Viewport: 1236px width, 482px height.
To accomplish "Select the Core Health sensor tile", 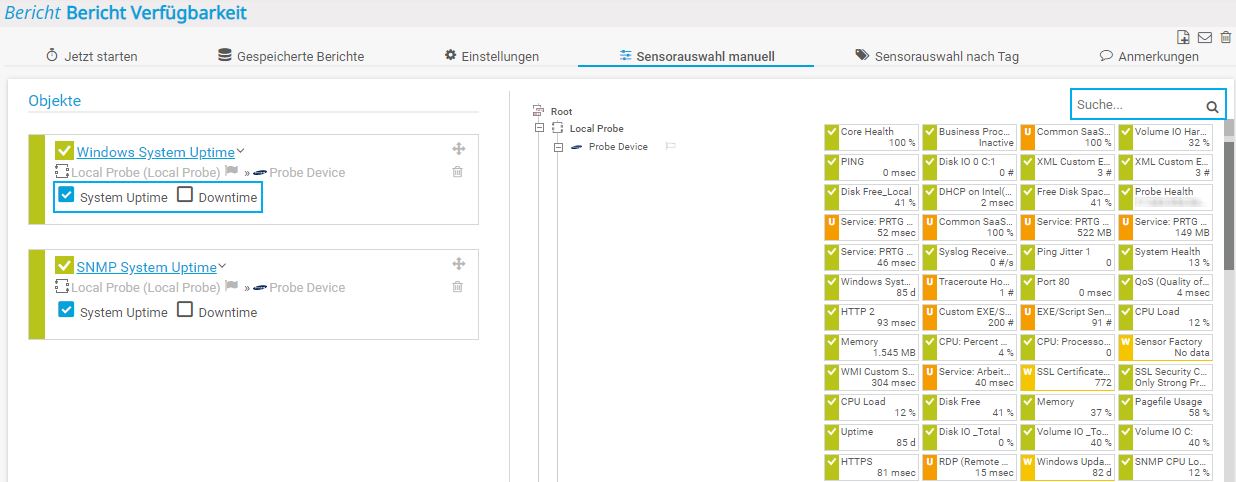I will click(x=871, y=137).
